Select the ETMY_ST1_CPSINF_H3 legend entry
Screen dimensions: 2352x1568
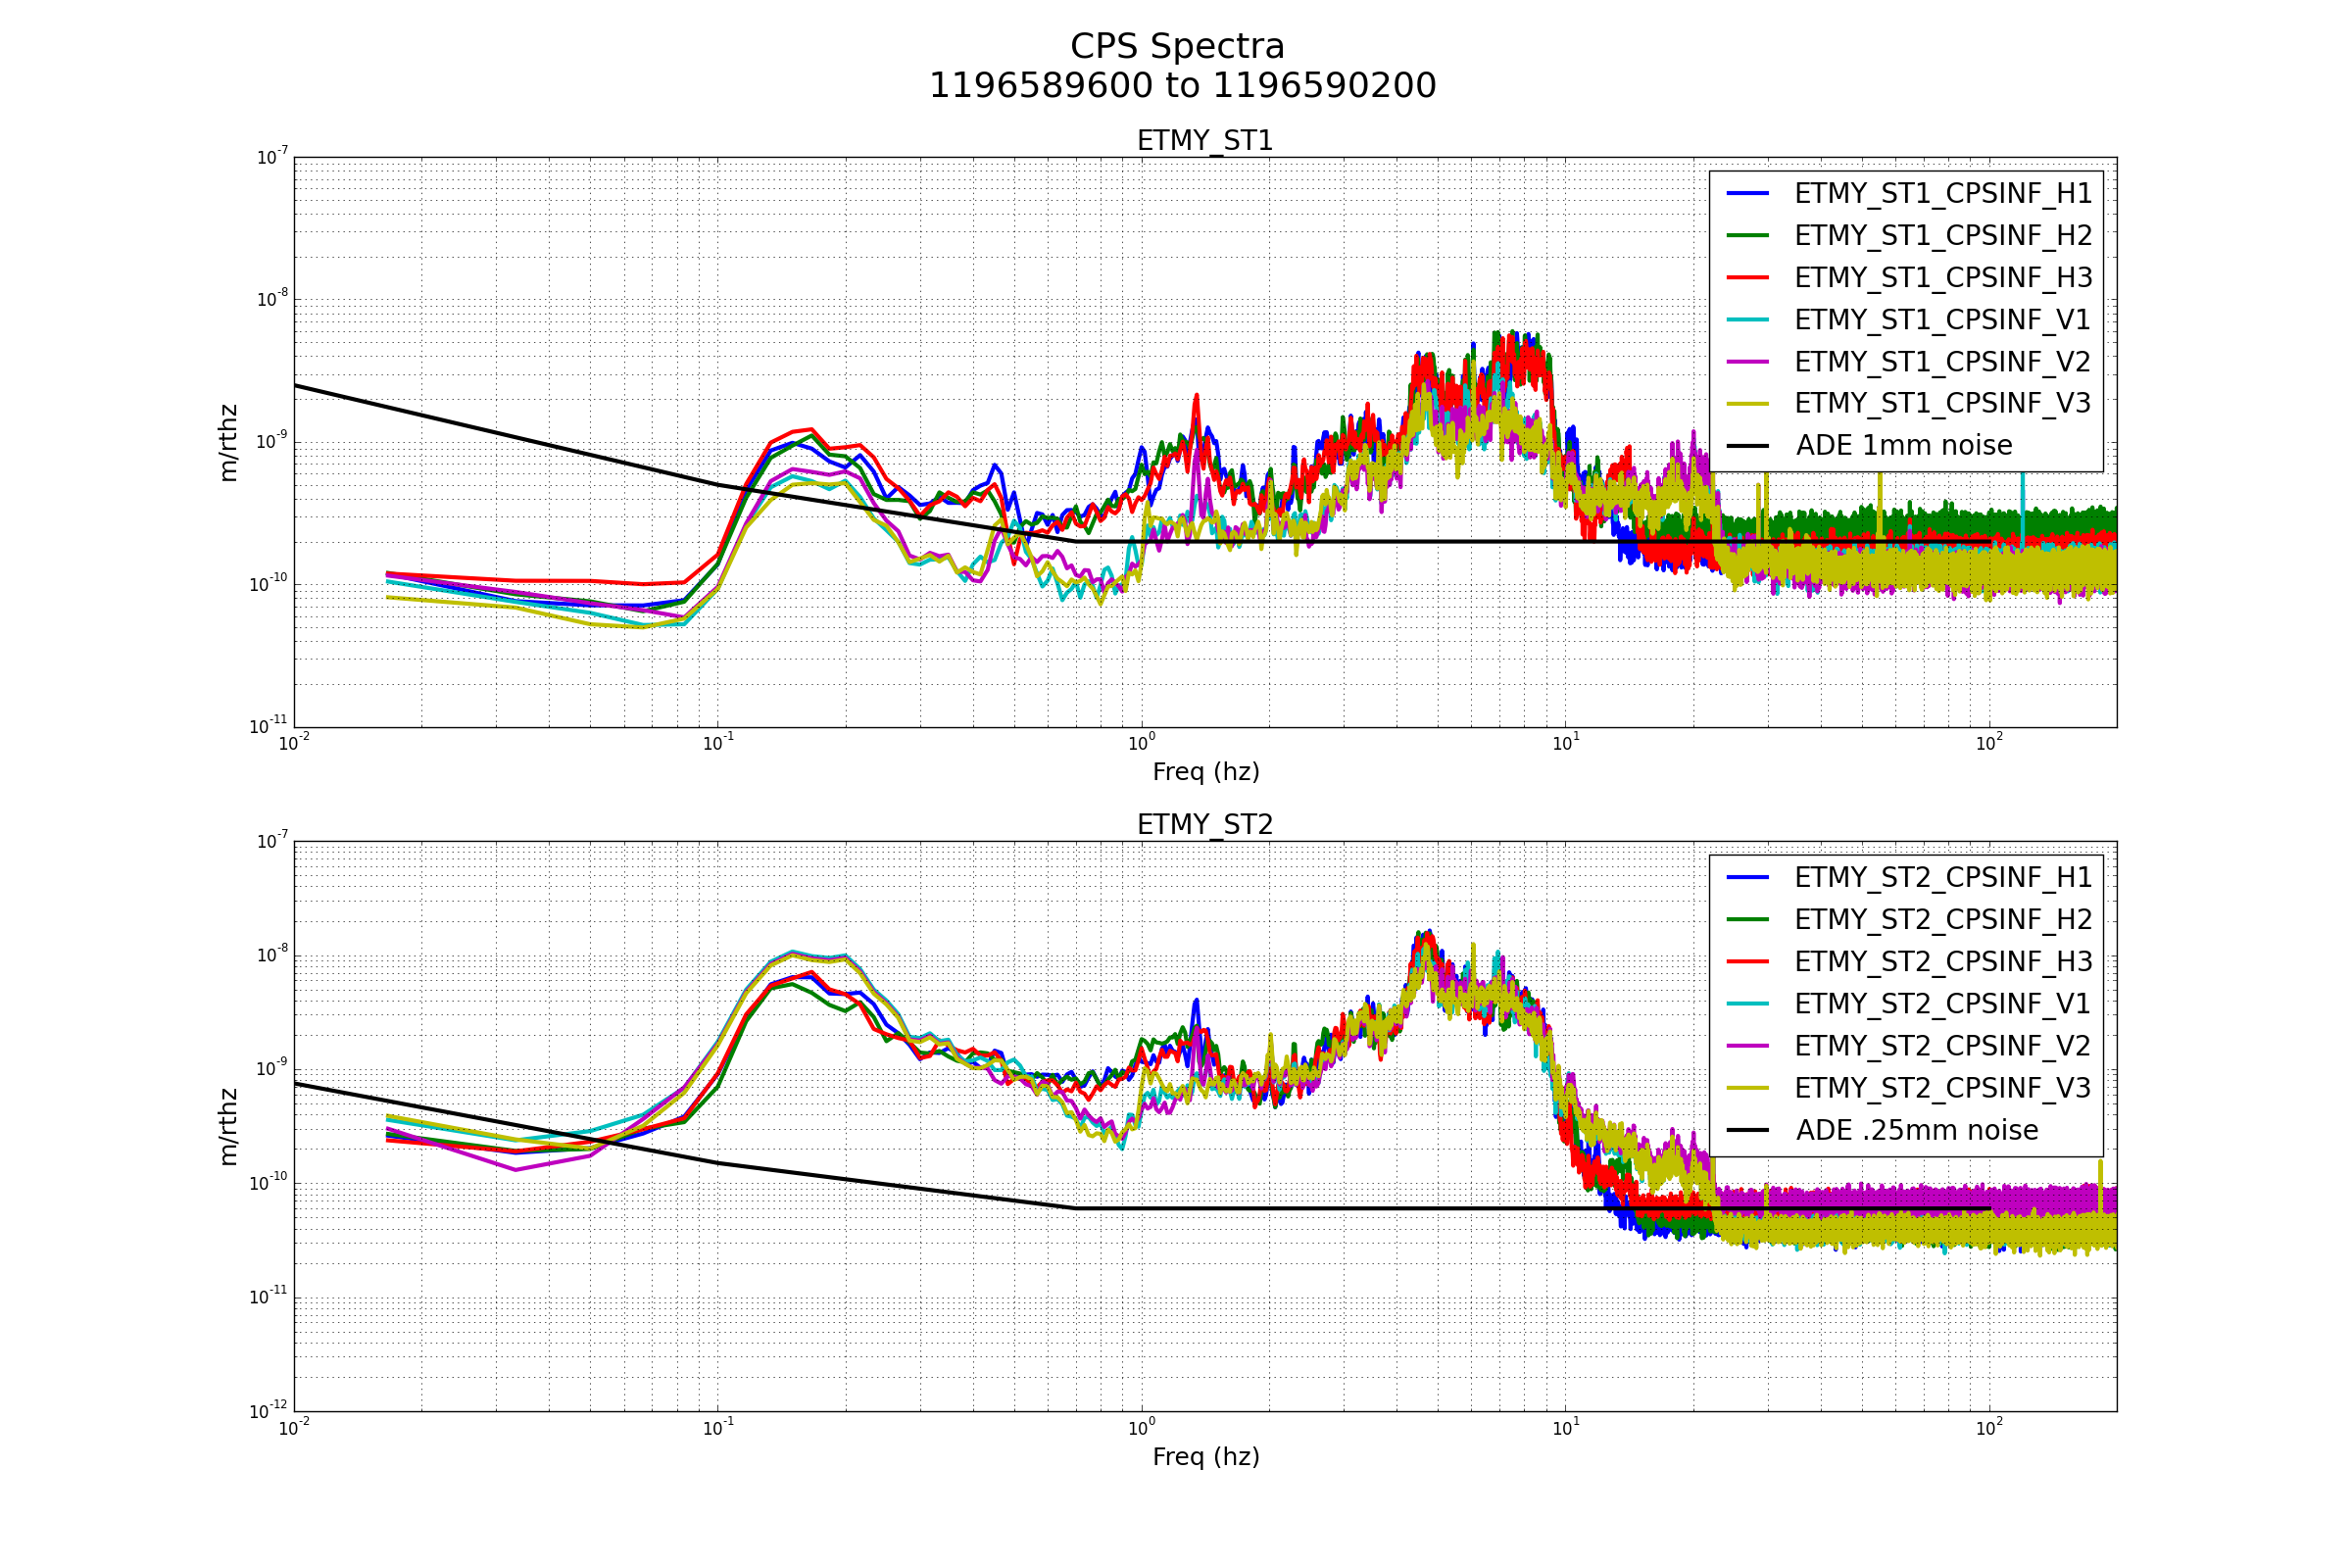1942,278
